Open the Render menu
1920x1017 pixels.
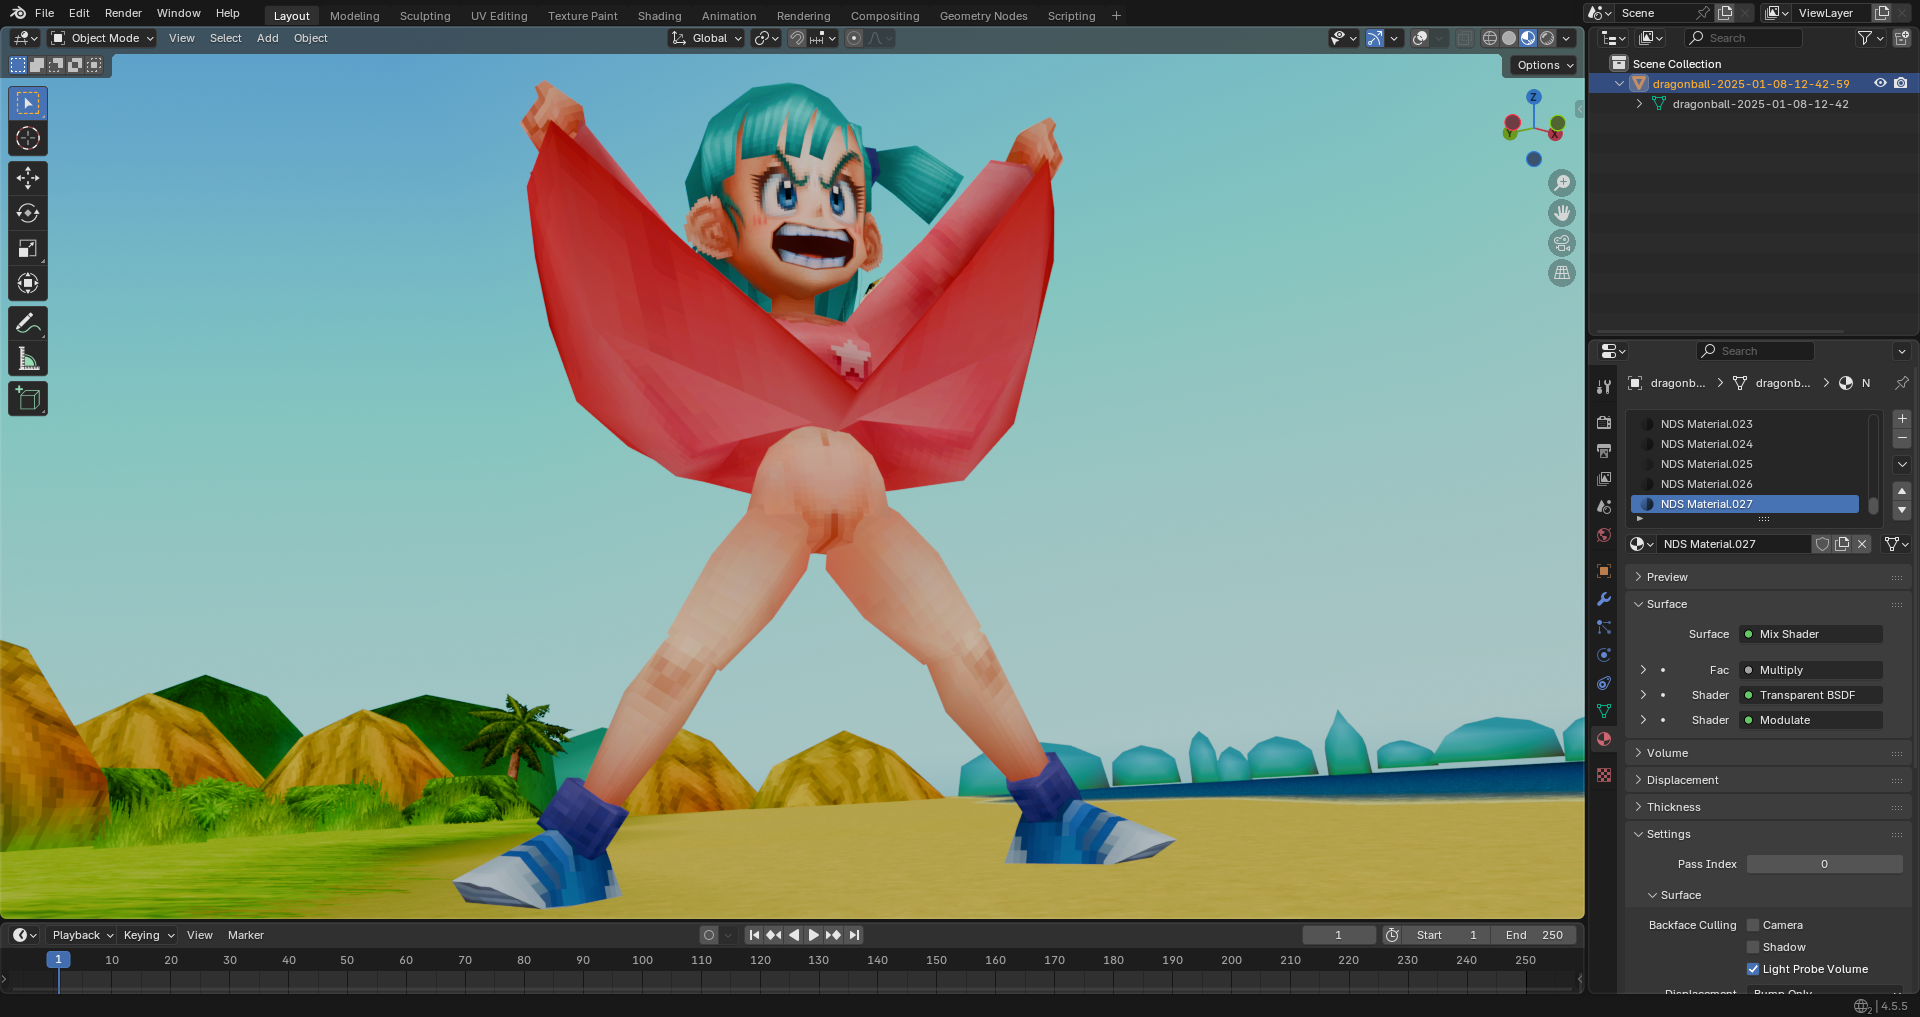coord(123,13)
